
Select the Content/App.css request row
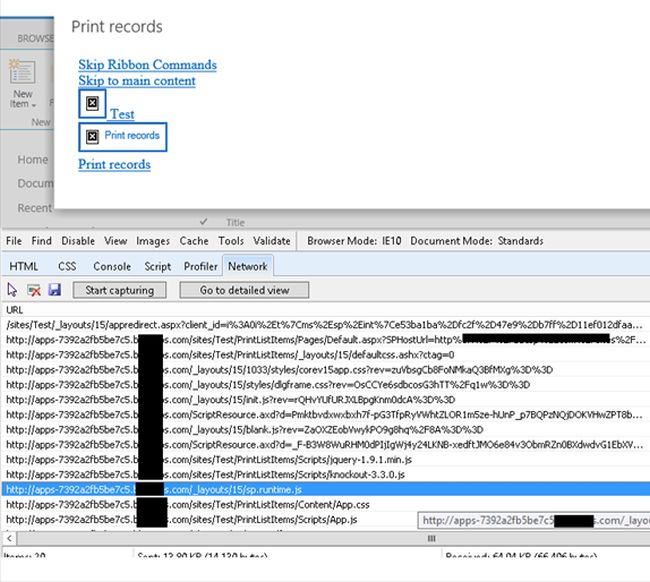pyautogui.click(x=325, y=504)
